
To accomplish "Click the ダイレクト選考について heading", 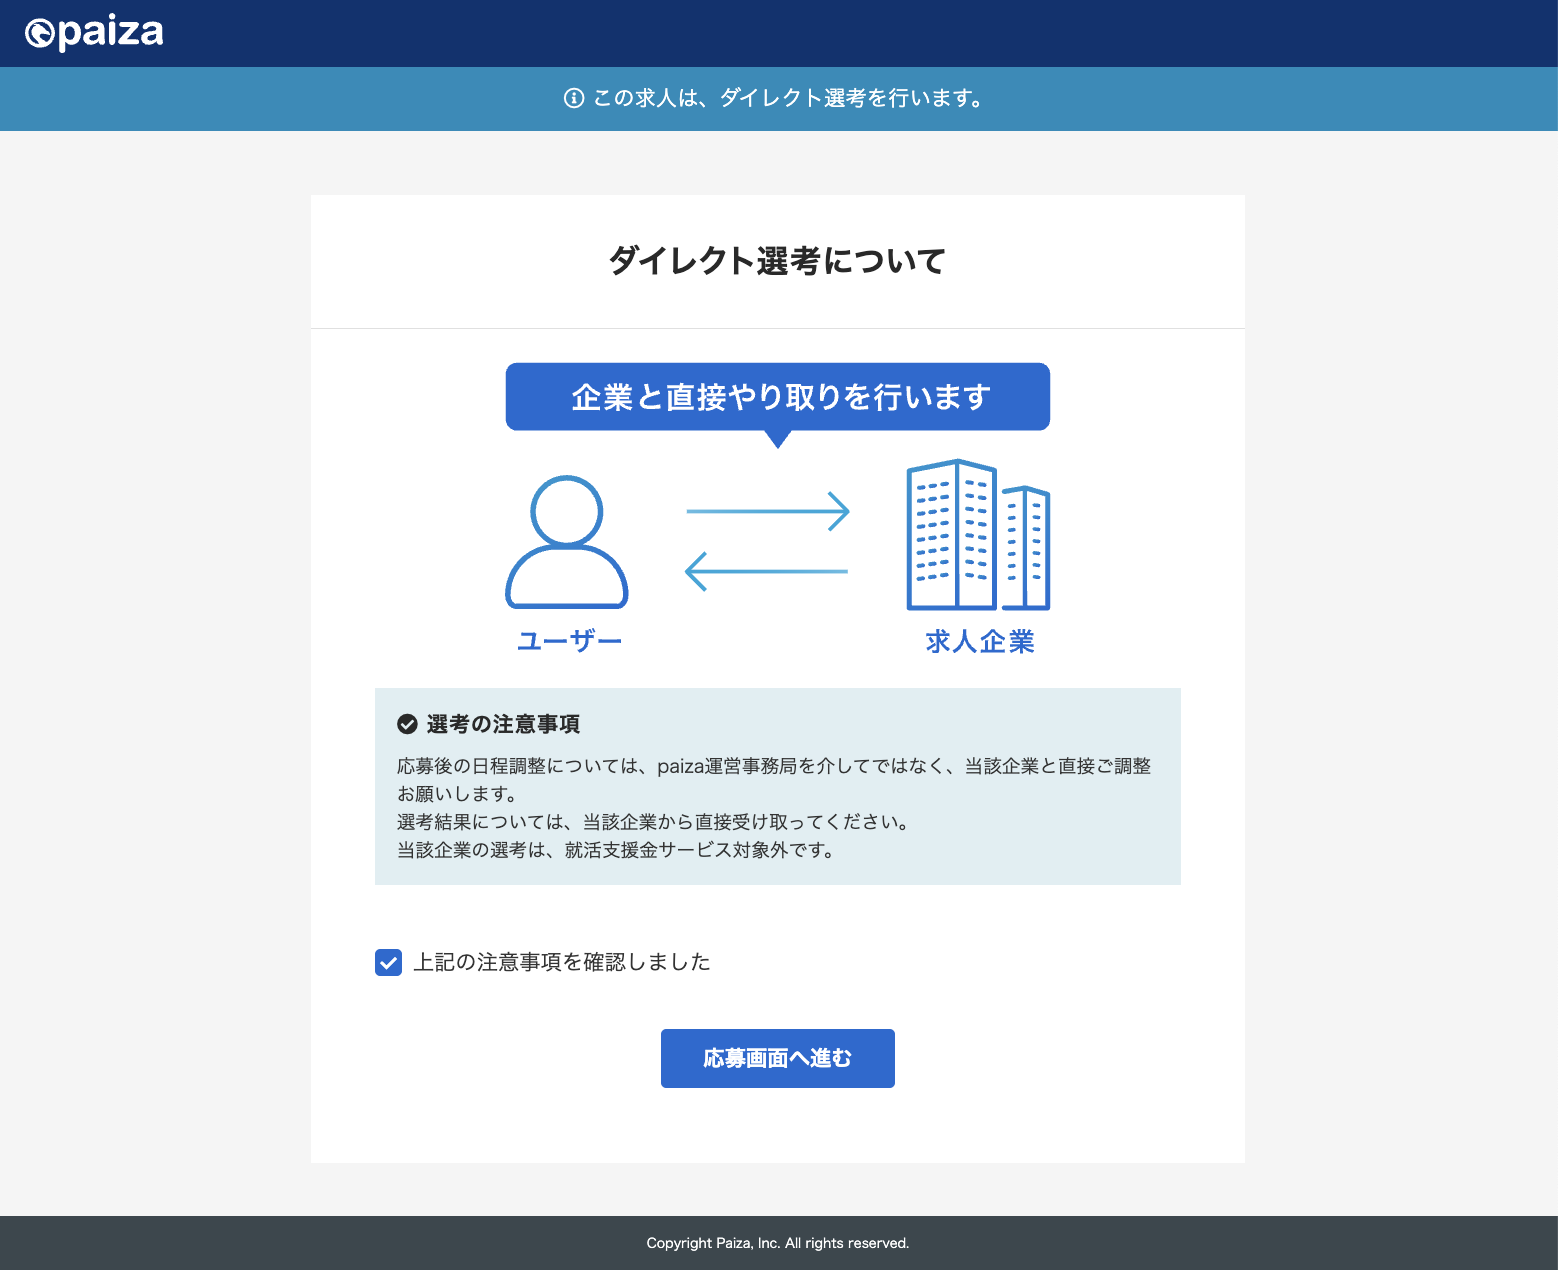I will tap(778, 261).
